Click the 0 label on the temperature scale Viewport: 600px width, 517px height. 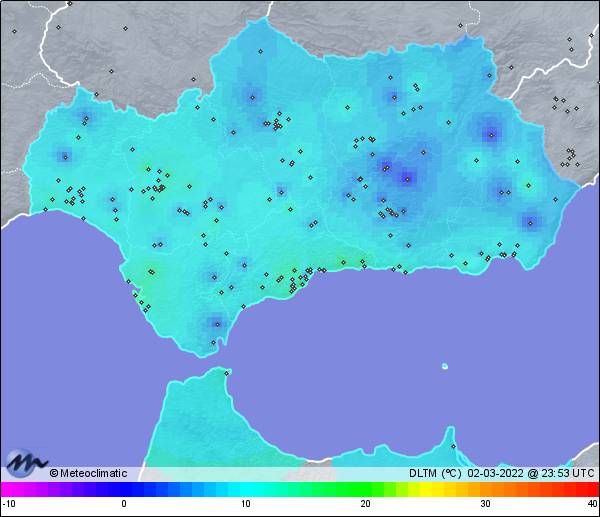pos(124,503)
